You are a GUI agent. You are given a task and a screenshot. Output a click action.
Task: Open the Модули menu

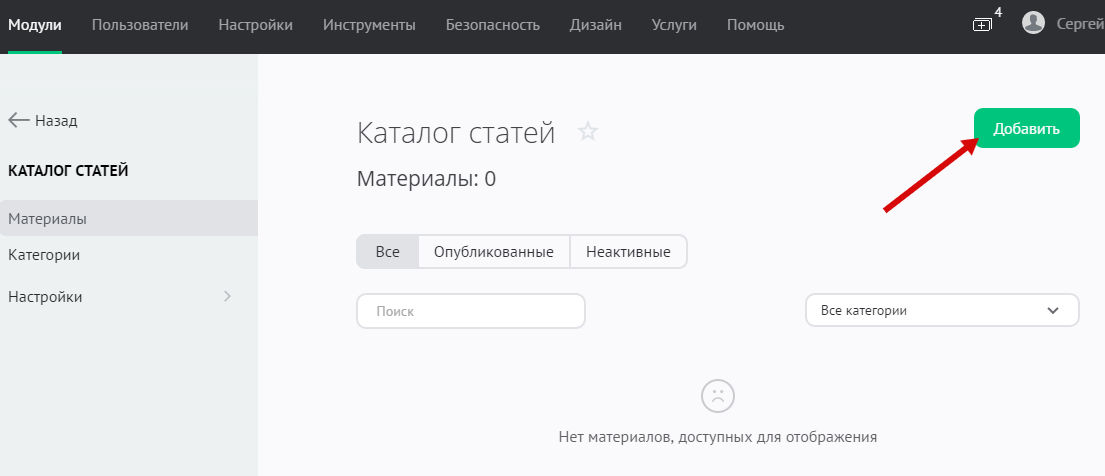pos(34,24)
